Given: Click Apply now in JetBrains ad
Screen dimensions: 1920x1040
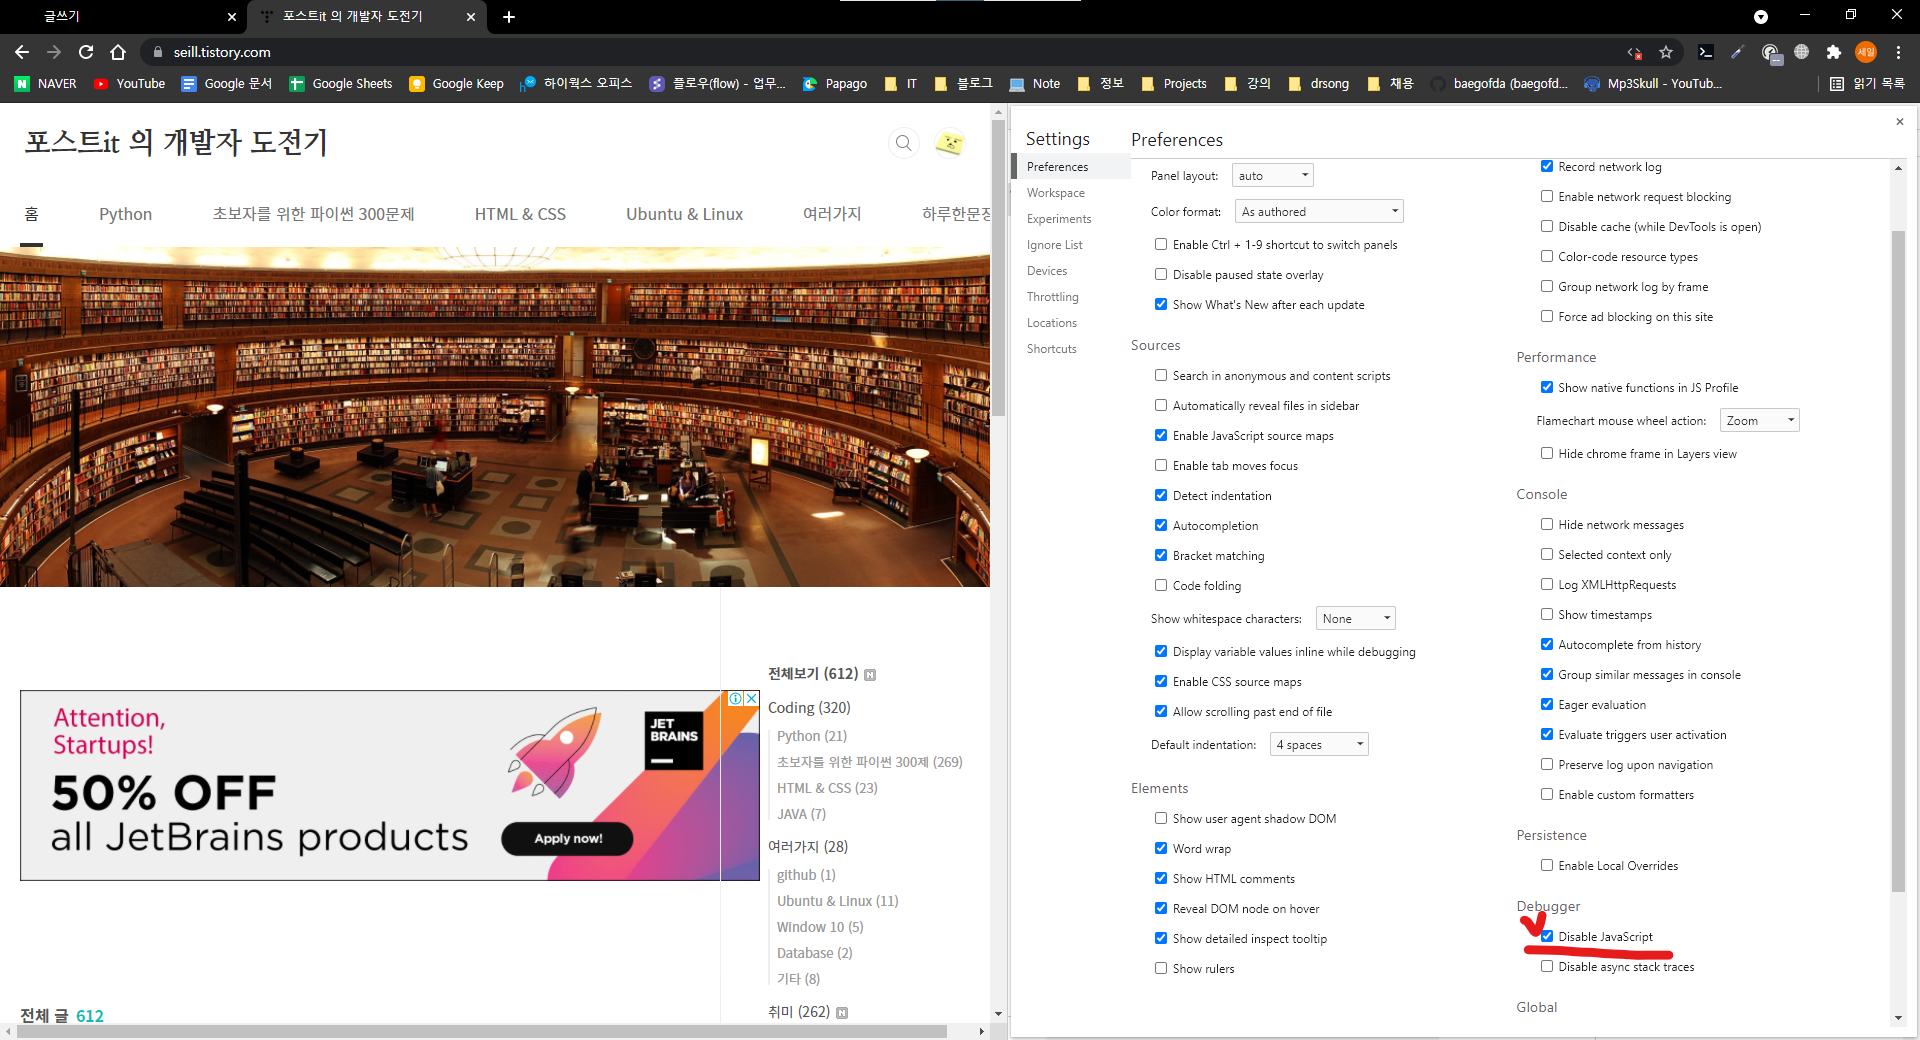Looking at the screenshot, I should pos(567,839).
